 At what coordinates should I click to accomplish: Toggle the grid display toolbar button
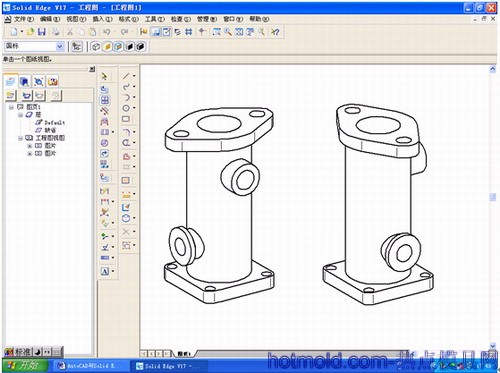pos(189,32)
